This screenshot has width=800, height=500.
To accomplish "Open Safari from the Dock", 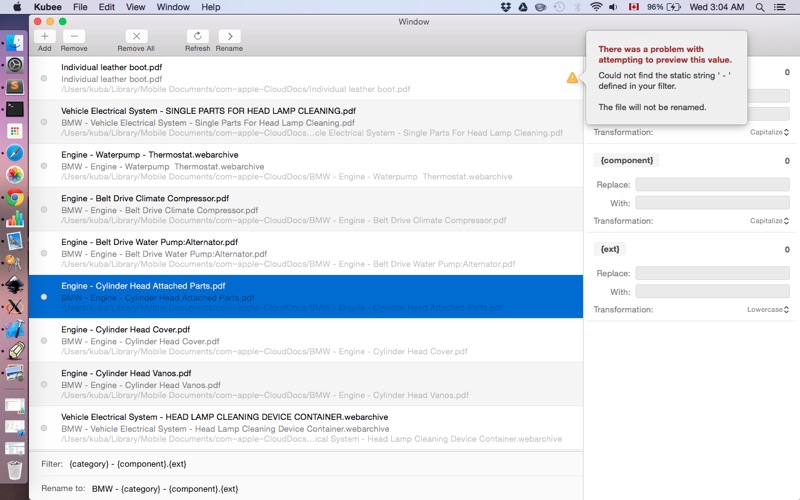I will tap(15, 153).
